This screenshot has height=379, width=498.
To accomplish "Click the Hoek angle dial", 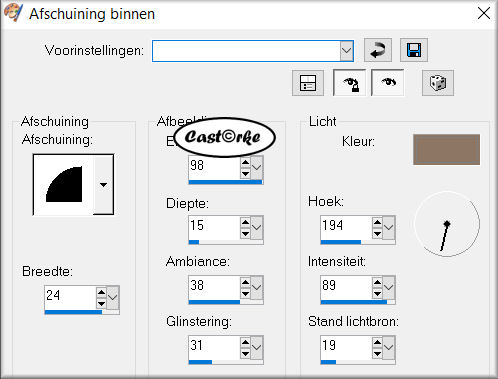I will pyautogui.click(x=447, y=224).
